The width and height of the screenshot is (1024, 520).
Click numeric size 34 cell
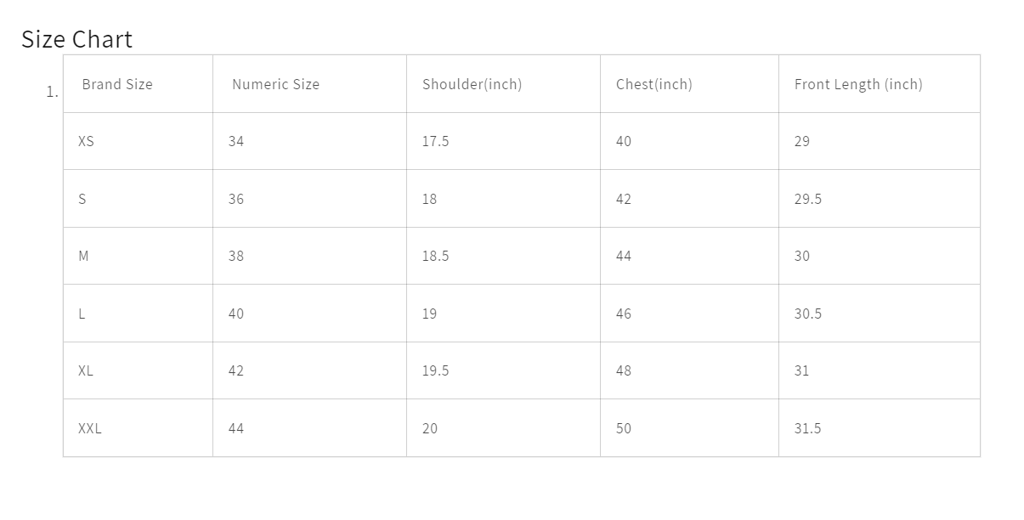[236, 141]
